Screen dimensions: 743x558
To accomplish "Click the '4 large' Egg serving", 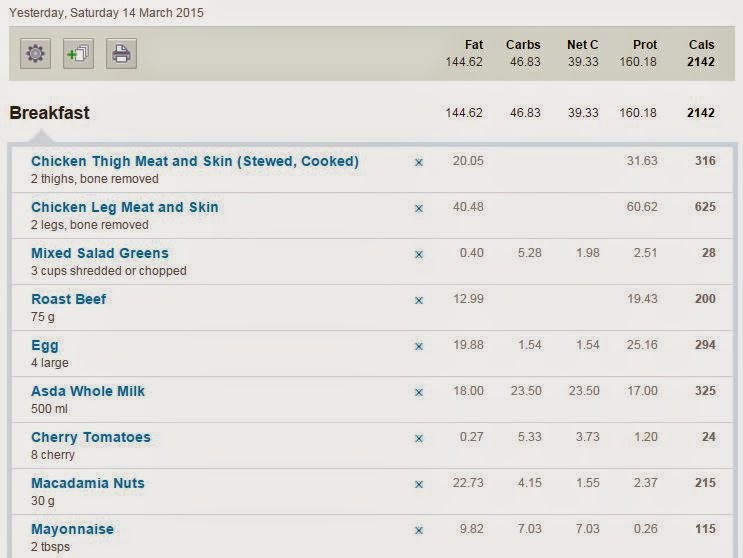I will click(50, 363).
